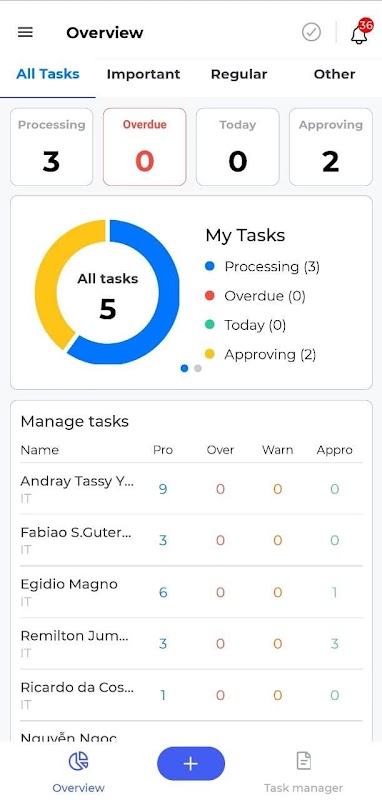Select the Other tab
The image size is (382, 800).
coord(335,74)
